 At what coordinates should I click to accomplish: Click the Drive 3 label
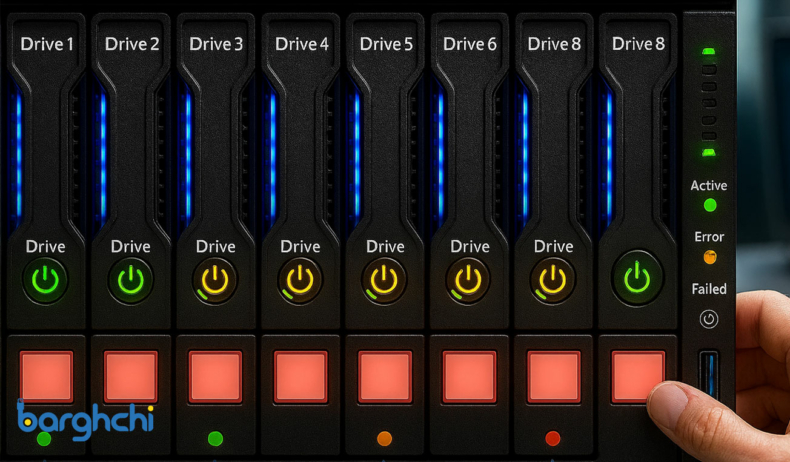216,44
